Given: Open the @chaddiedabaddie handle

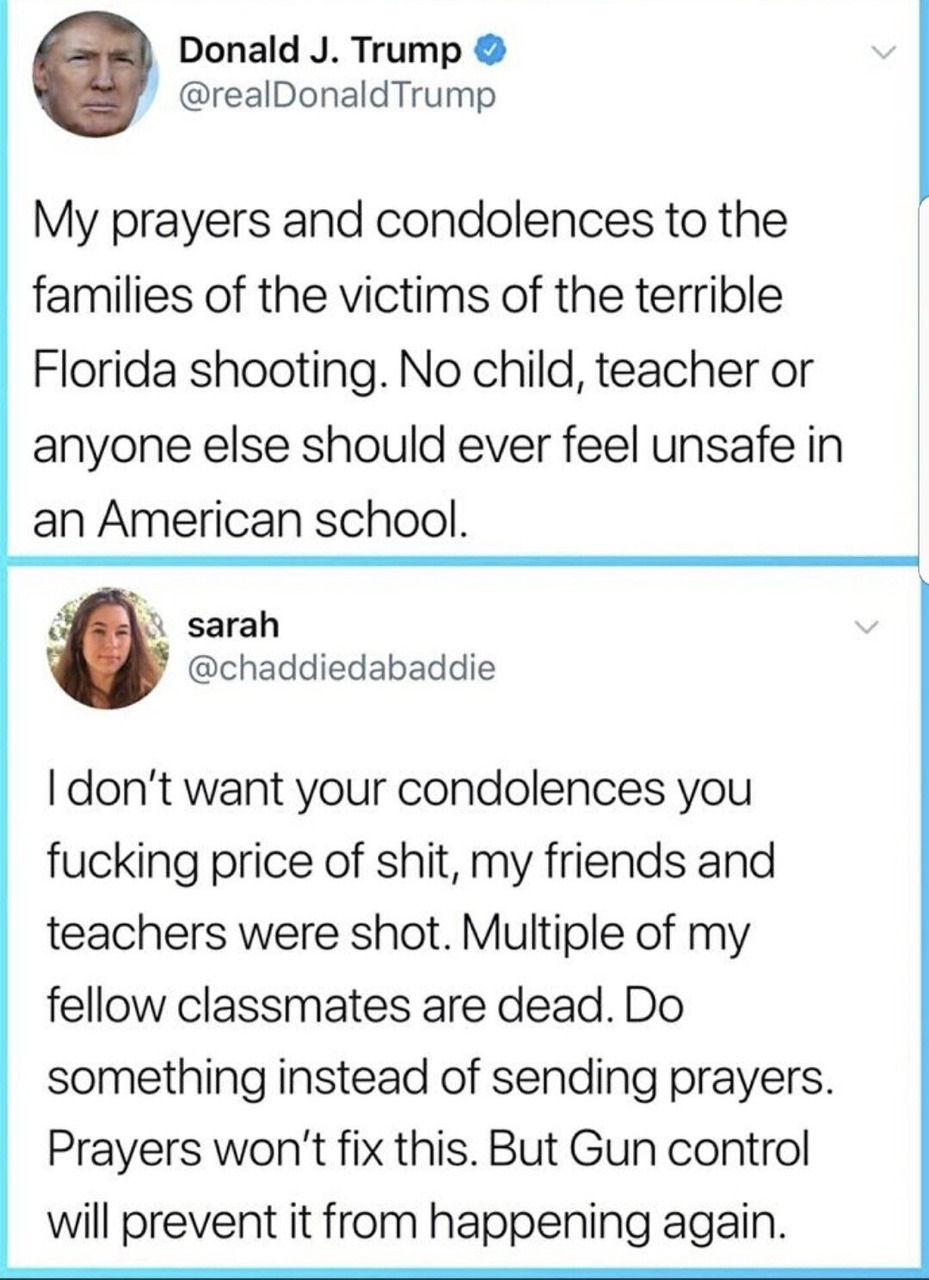Looking at the screenshot, I should click(340, 669).
